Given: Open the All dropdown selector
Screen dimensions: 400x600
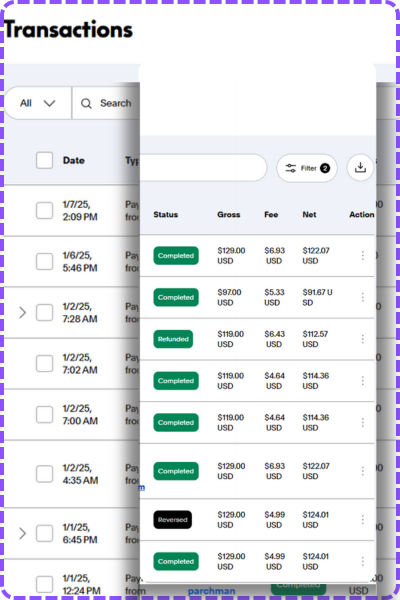Looking at the screenshot, I should point(38,103).
